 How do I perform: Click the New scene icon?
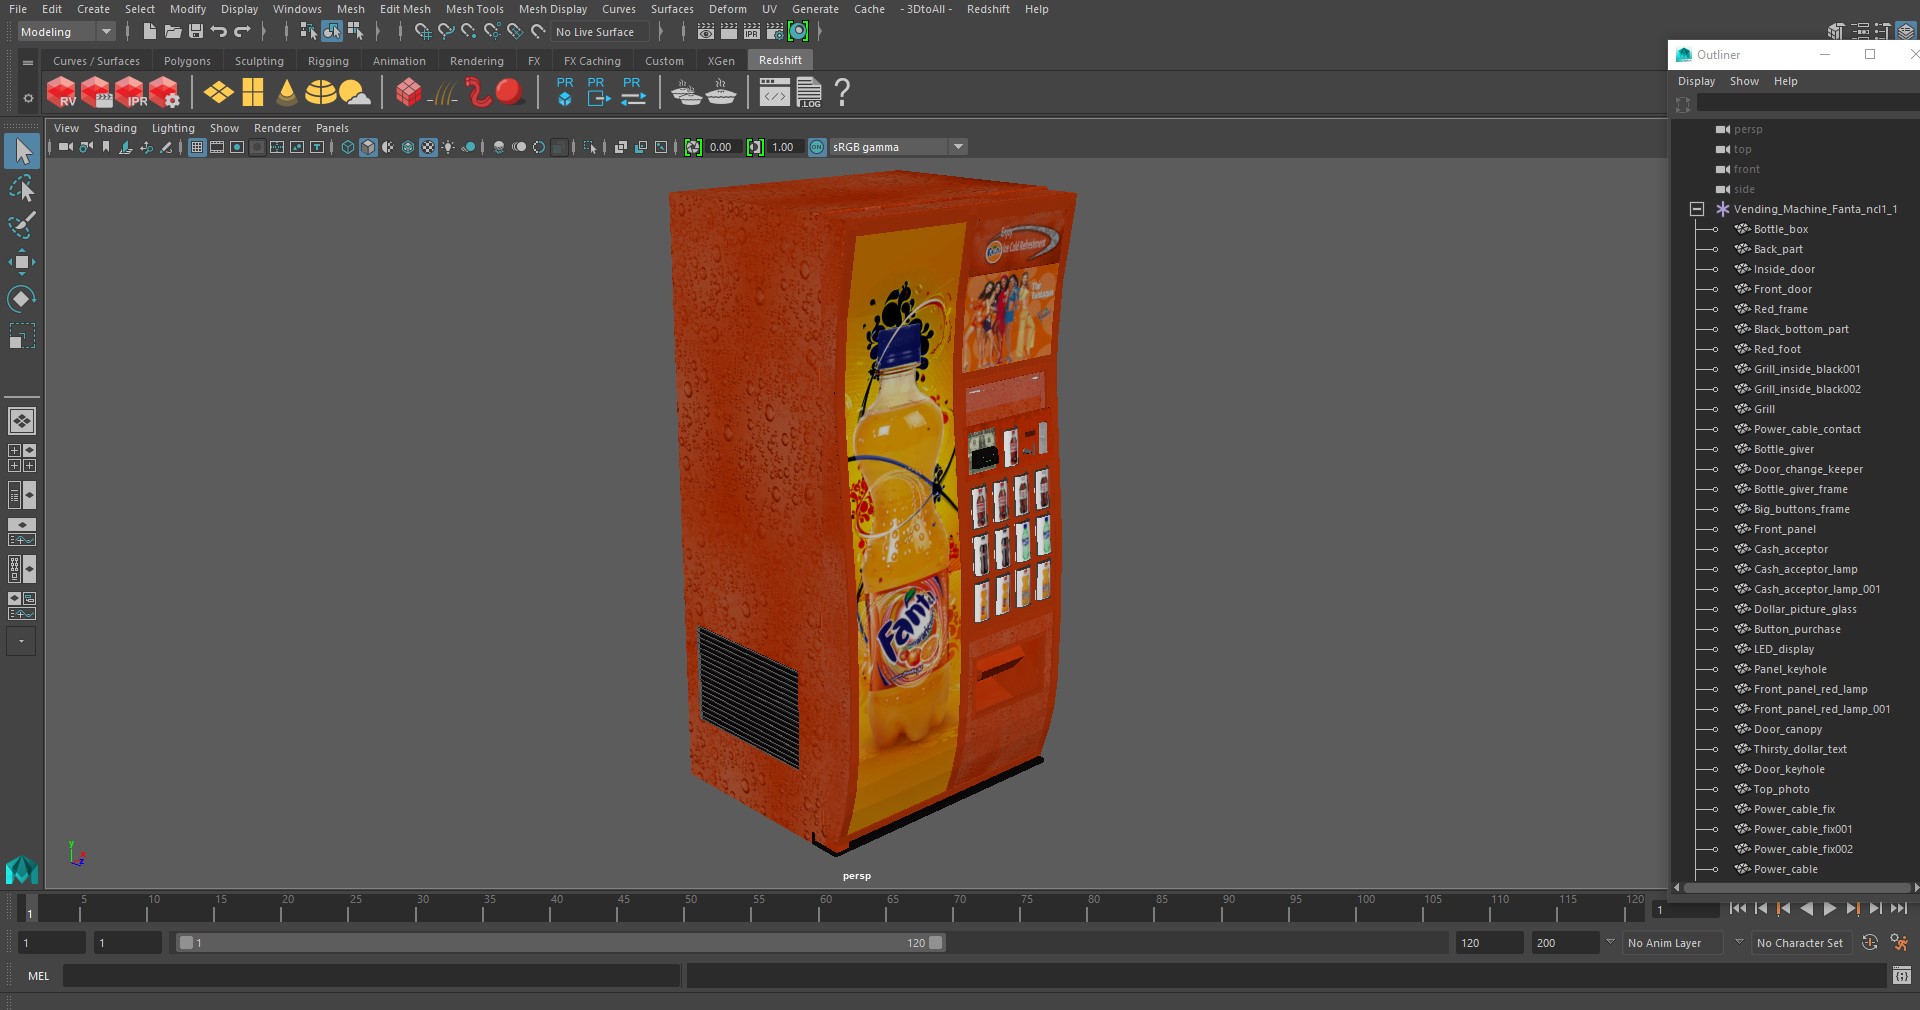(x=149, y=32)
